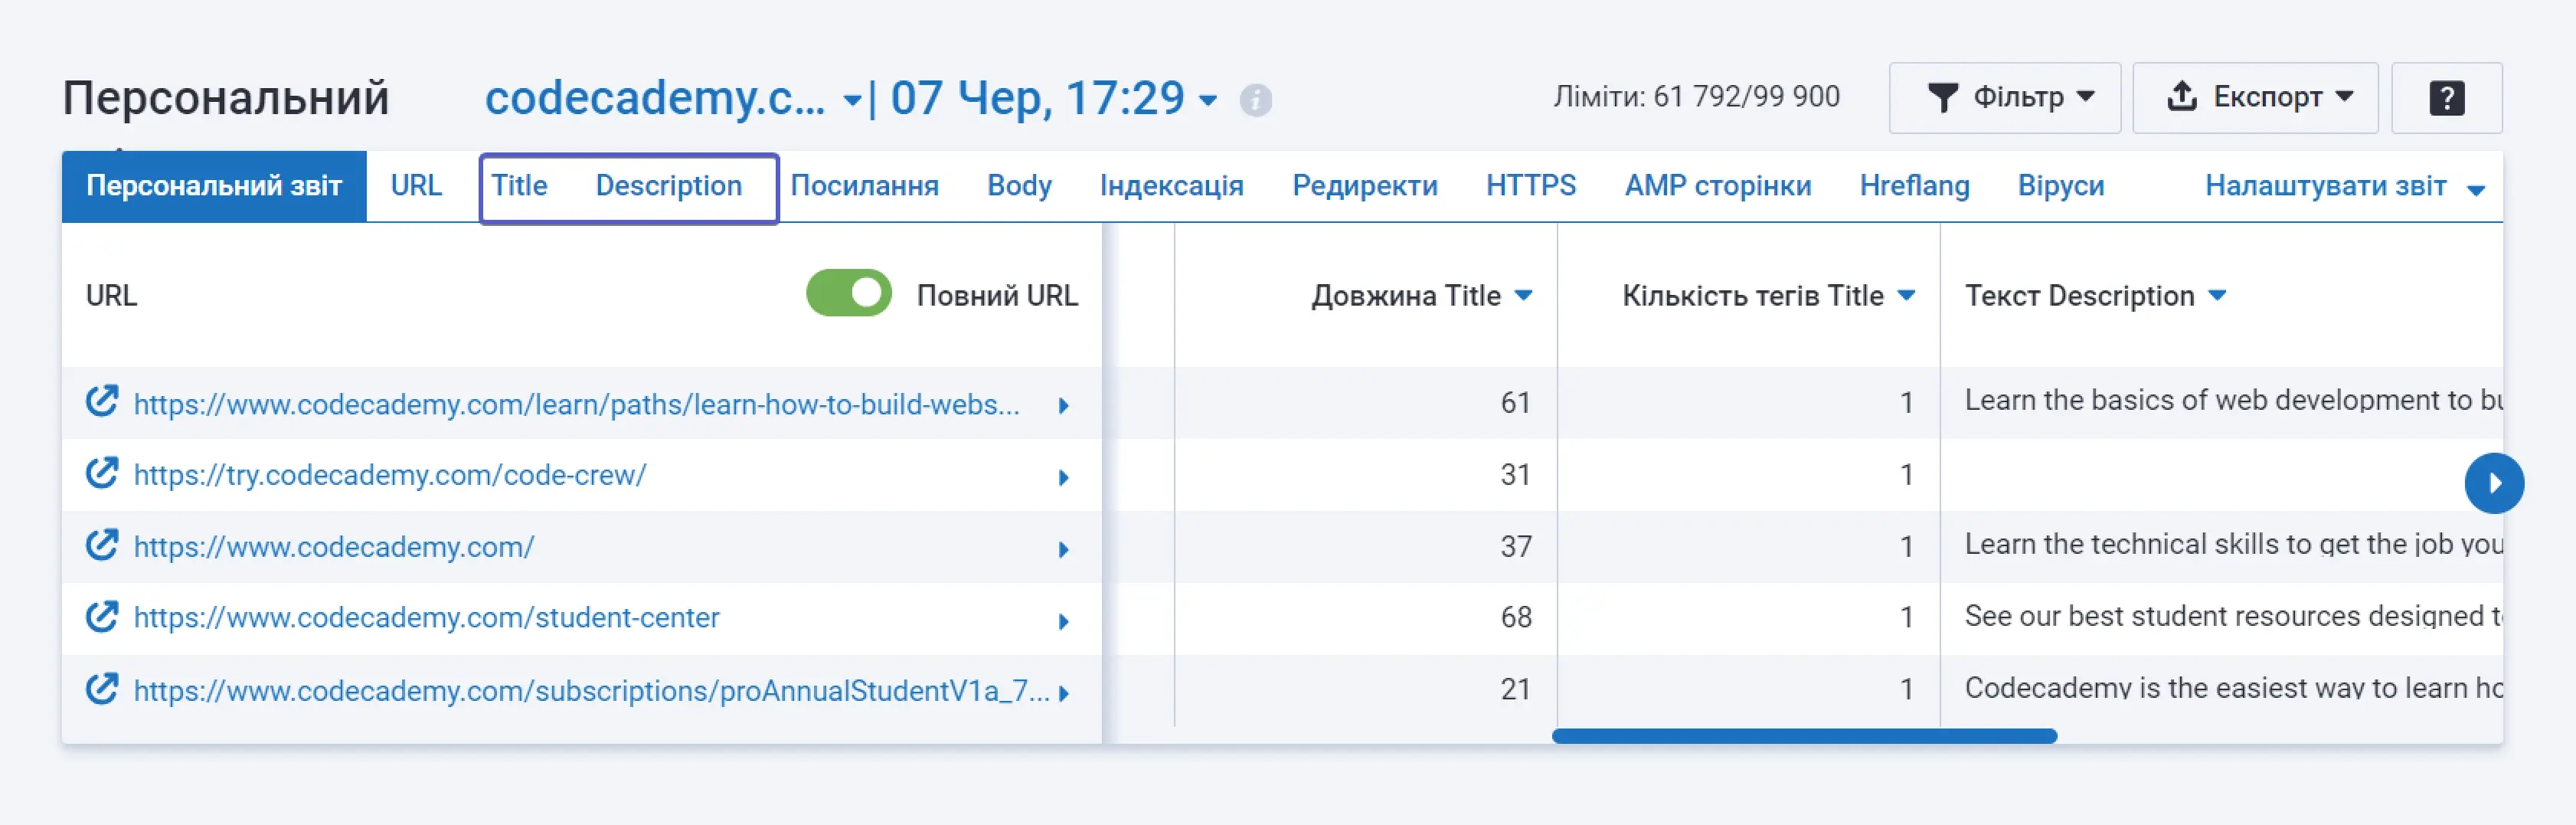This screenshot has height=825, width=2576.
Task: Click description 'Learn the basics of web development'
Action: 2233,400
